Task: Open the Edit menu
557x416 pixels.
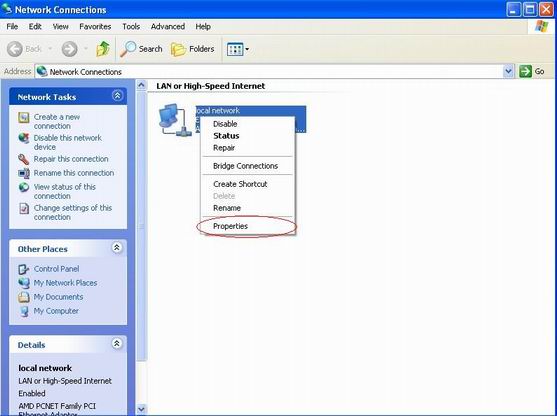Action: 35,27
